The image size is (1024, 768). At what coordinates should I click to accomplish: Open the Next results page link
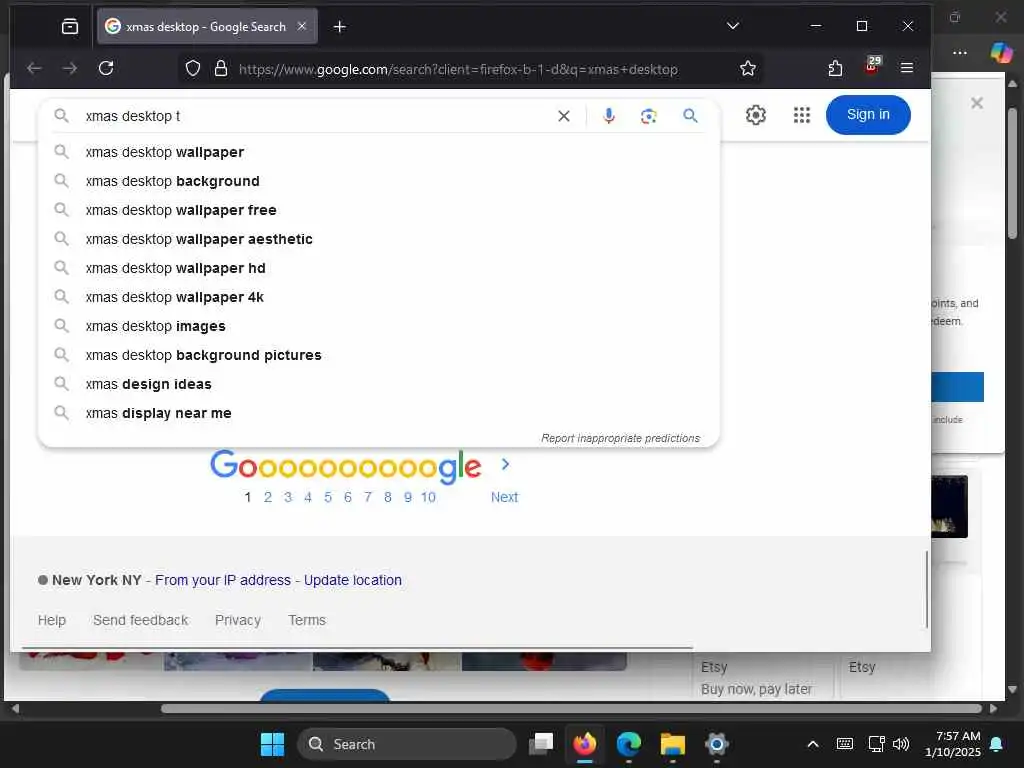click(504, 497)
